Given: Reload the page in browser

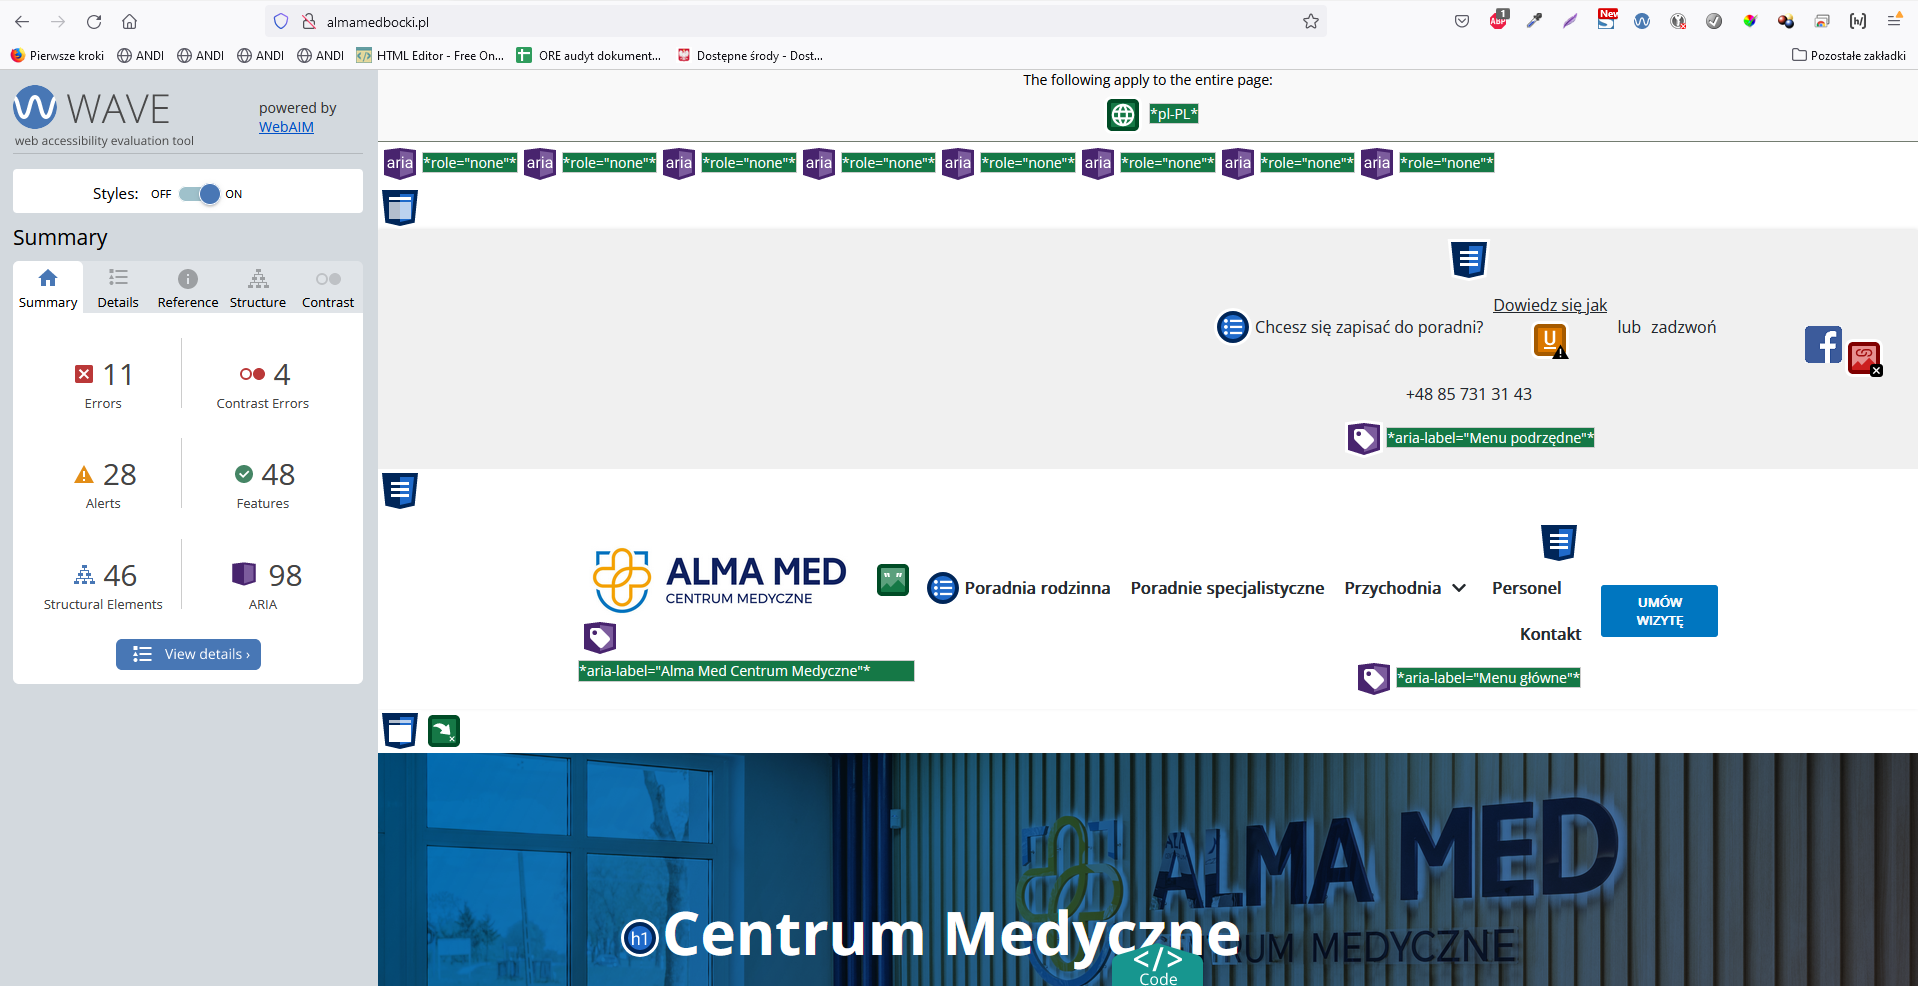Looking at the screenshot, I should 94,21.
